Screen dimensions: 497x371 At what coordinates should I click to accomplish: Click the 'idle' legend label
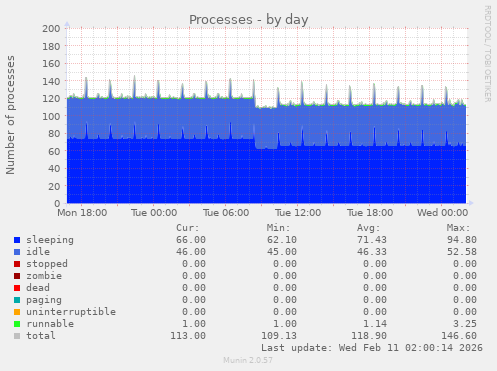pyautogui.click(x=38, y=252)
